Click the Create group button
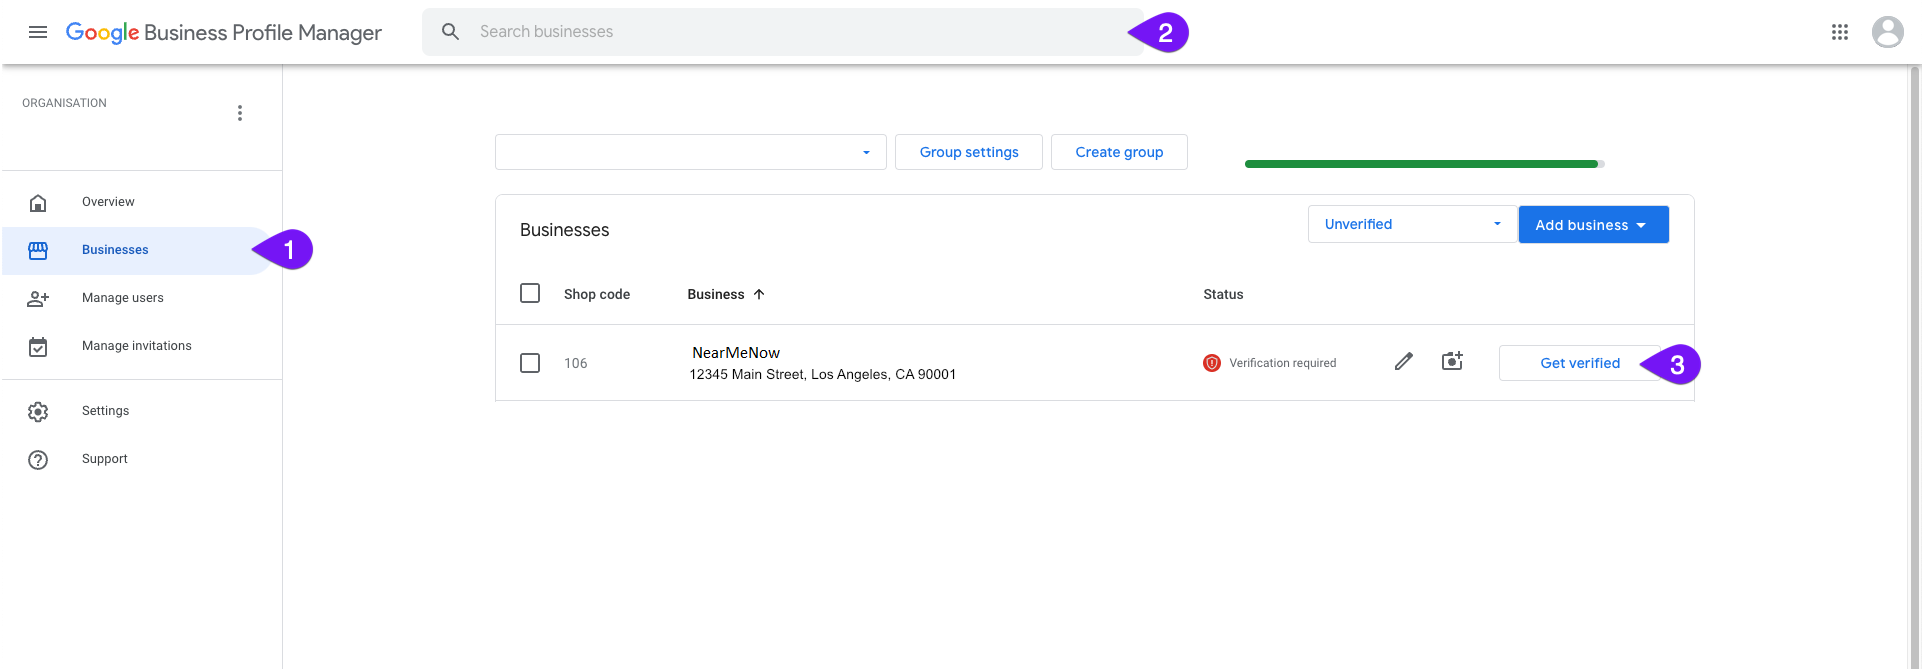Viewport: 1922px width, 669px height. pos(1119,152)
